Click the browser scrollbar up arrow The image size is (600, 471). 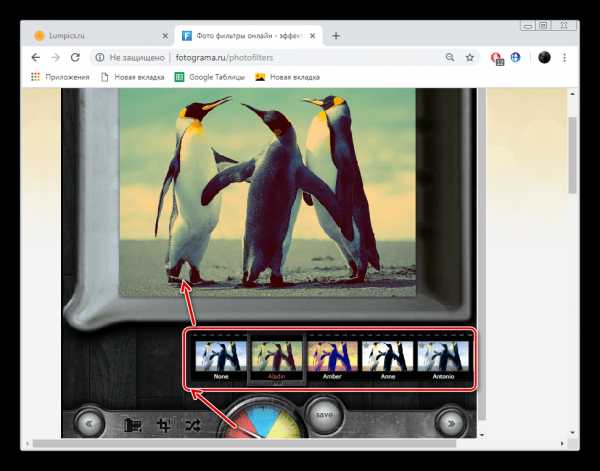(572, 93)
